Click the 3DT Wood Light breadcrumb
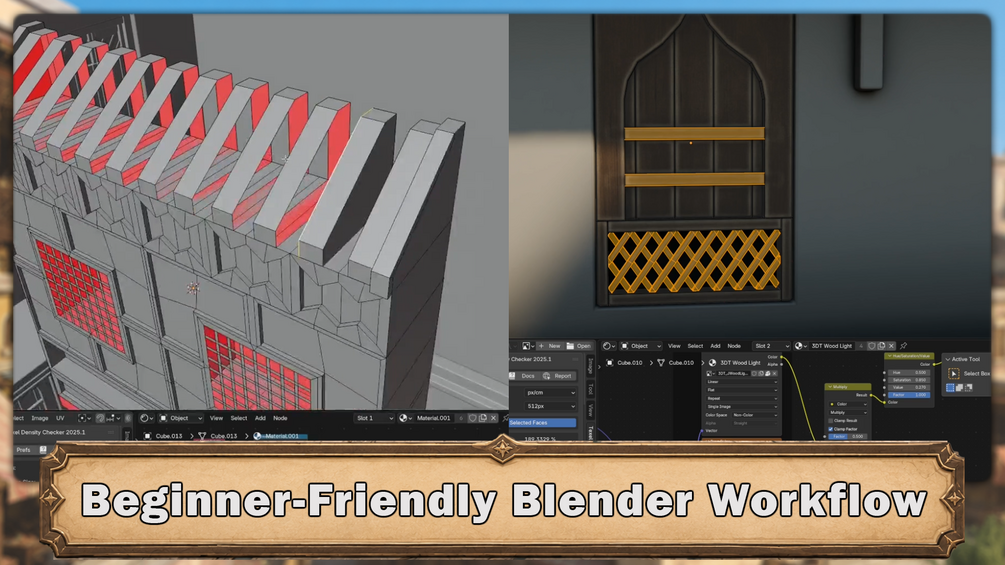 tap(735, 363)
